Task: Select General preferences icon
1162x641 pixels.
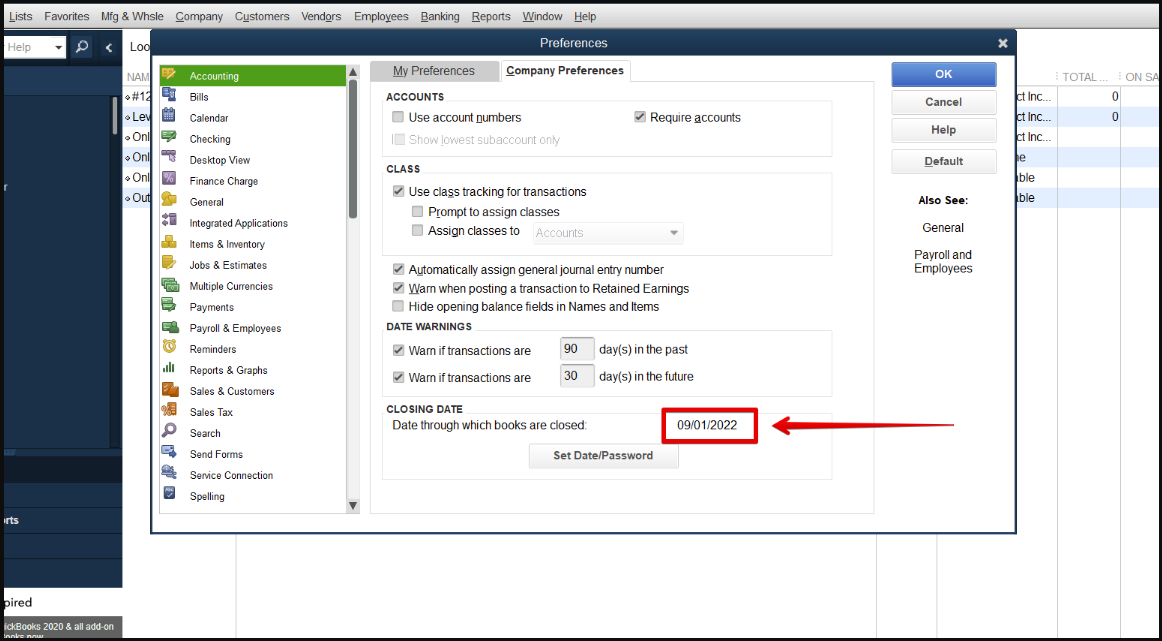Action: tap(169, 200)
